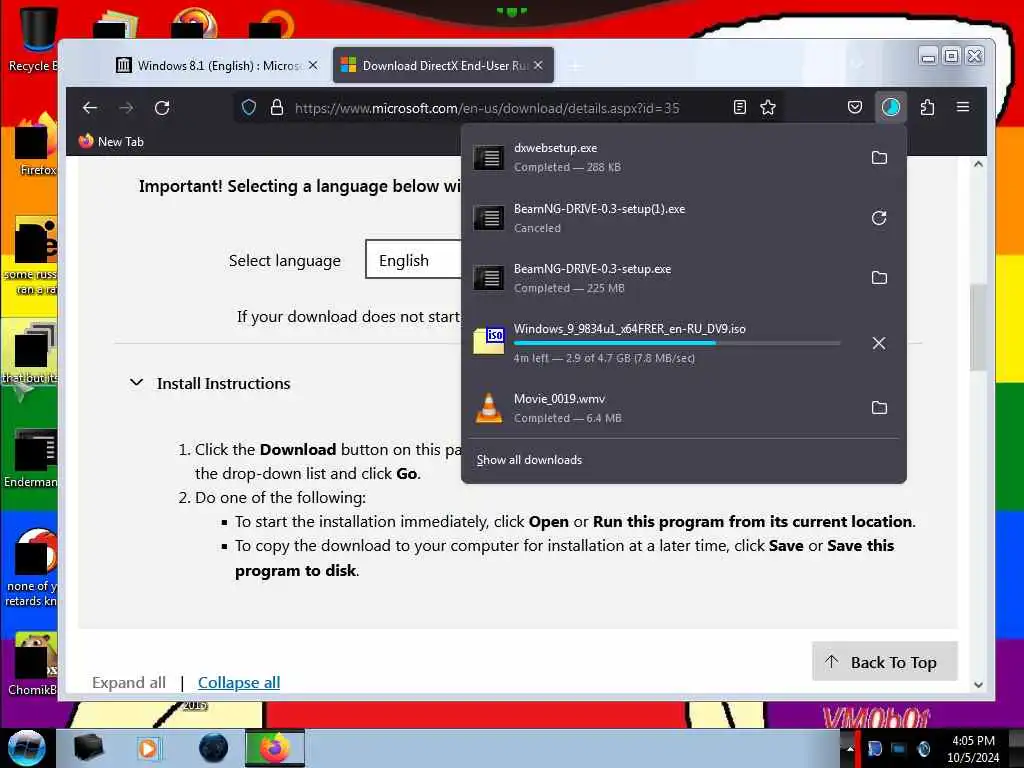
Task: Save page to Pocket icon
Action: [855, 107]
